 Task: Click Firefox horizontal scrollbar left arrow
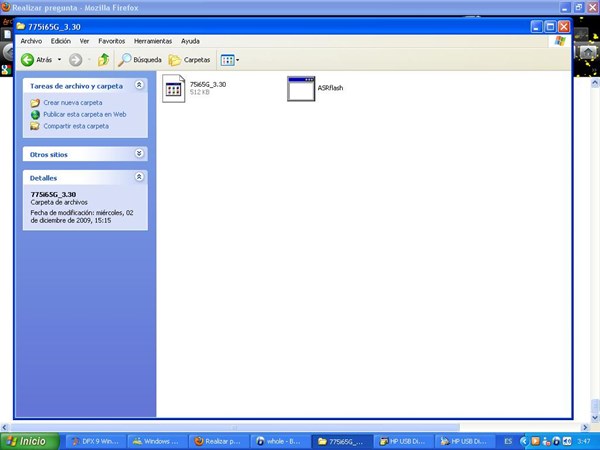[5, 427]
